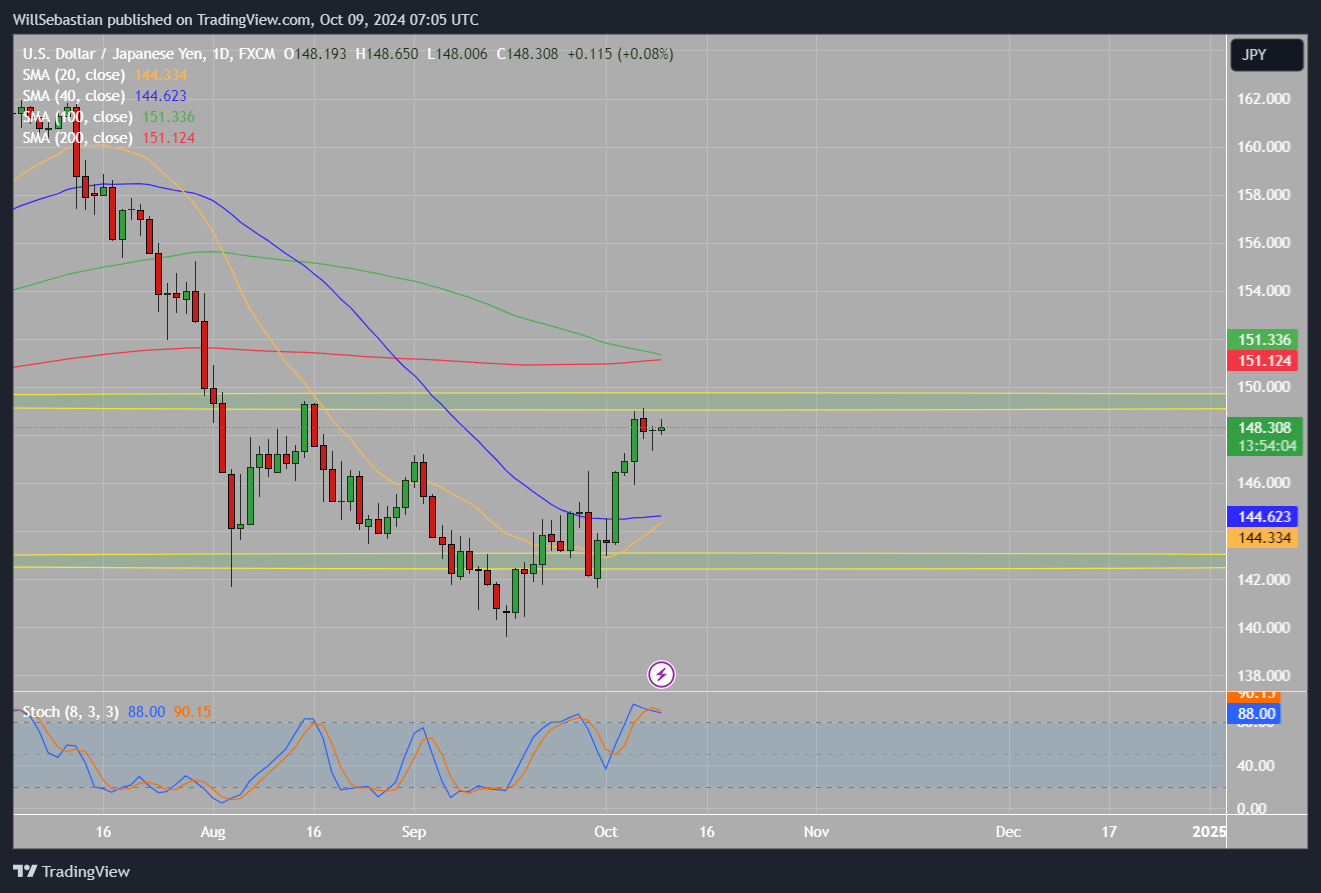Click the 88.00 stochastic value label
The width and height of the screenshot is (1321, 893).
[x=1256, y=713]
